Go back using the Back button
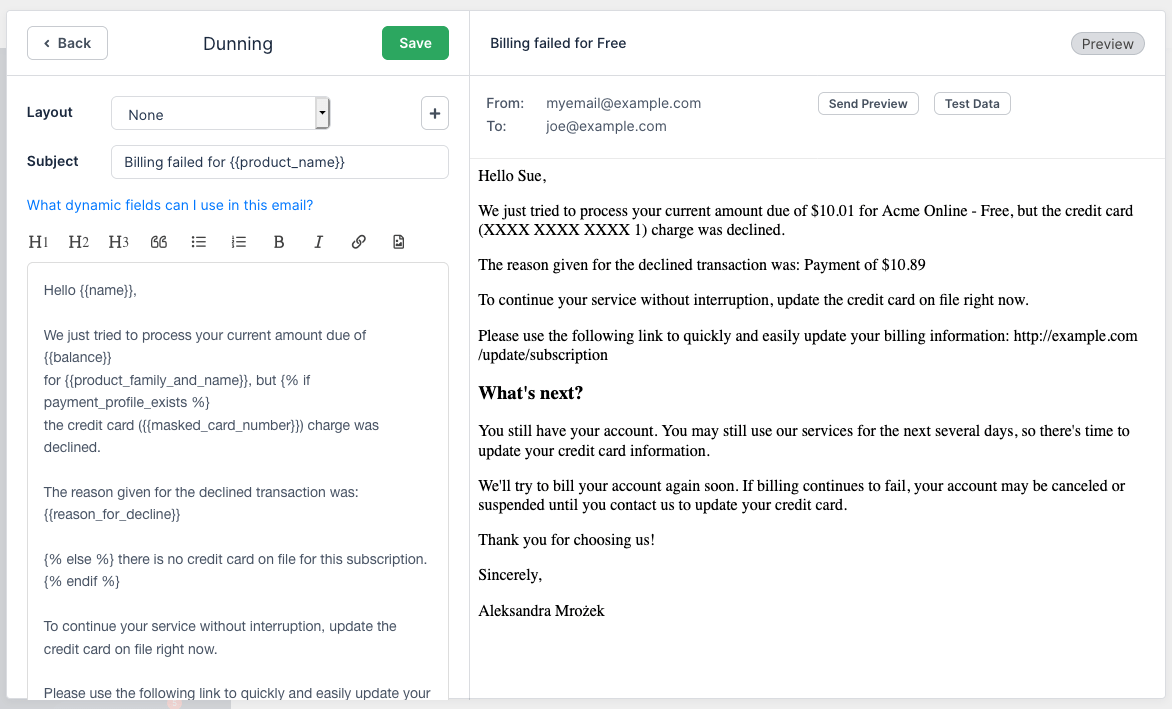Screen dimensions: 1172x709 [67, 43]
